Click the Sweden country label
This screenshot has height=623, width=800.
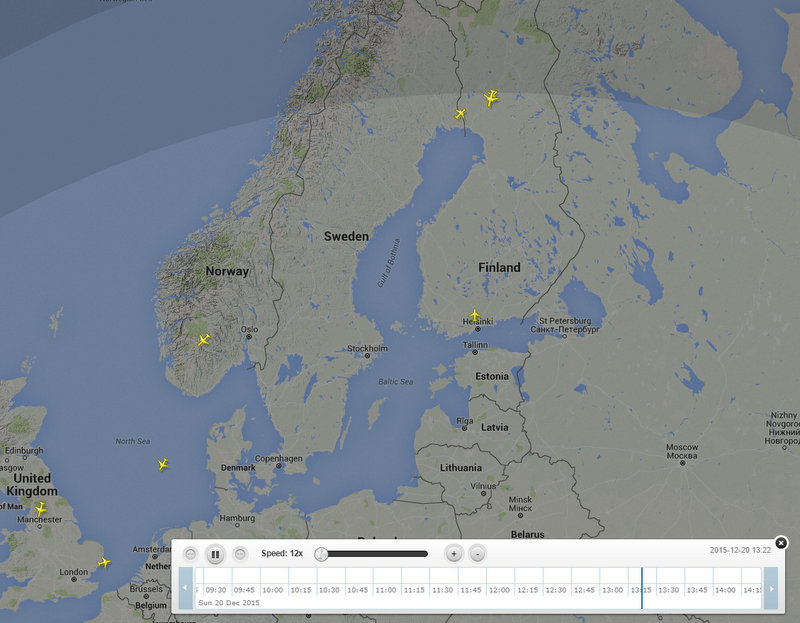pyautogui.click(x=346, y=236)
